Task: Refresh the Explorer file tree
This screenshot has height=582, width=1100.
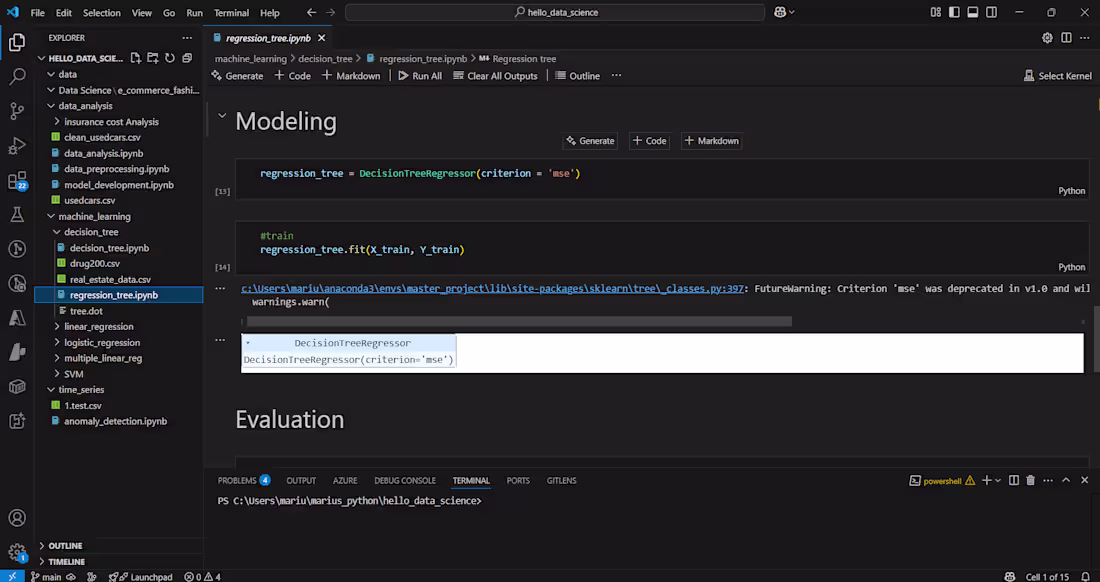Action: pos(170,58)
